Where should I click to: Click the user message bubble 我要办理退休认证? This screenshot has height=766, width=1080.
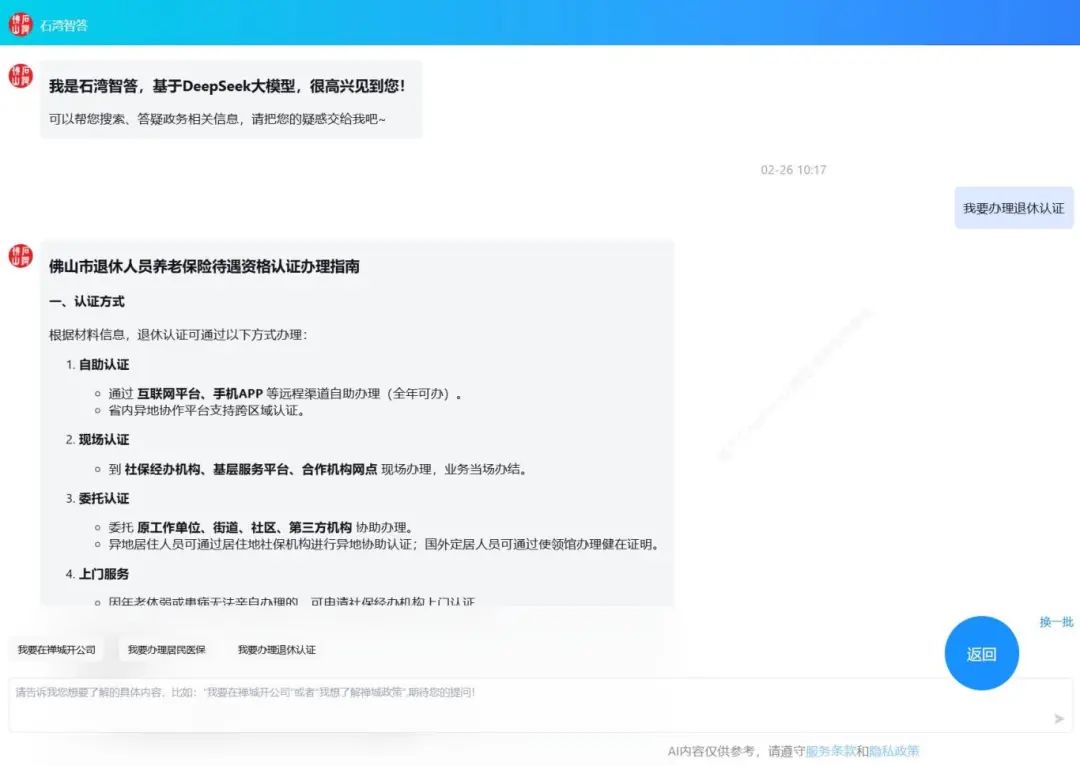click(x=1014, y=208)
